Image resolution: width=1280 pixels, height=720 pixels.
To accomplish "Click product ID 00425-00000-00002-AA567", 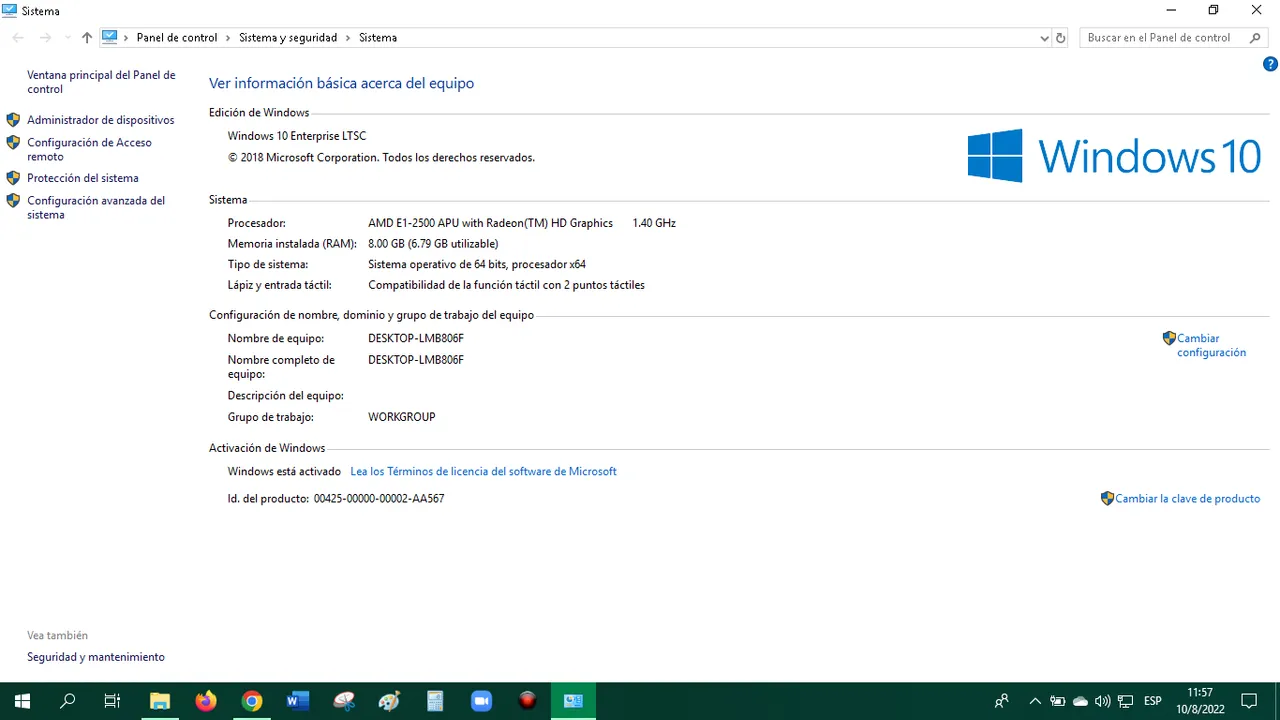I will point(379,498).
